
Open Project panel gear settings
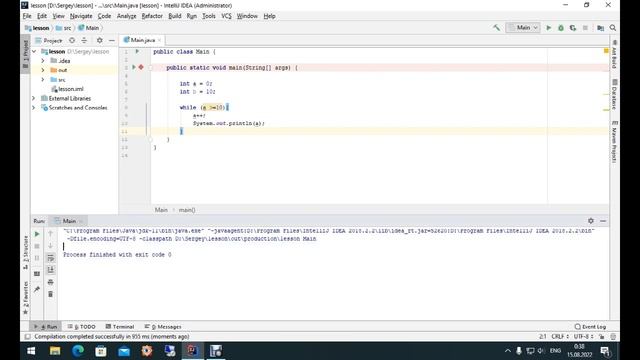click(x=100, y=40)
